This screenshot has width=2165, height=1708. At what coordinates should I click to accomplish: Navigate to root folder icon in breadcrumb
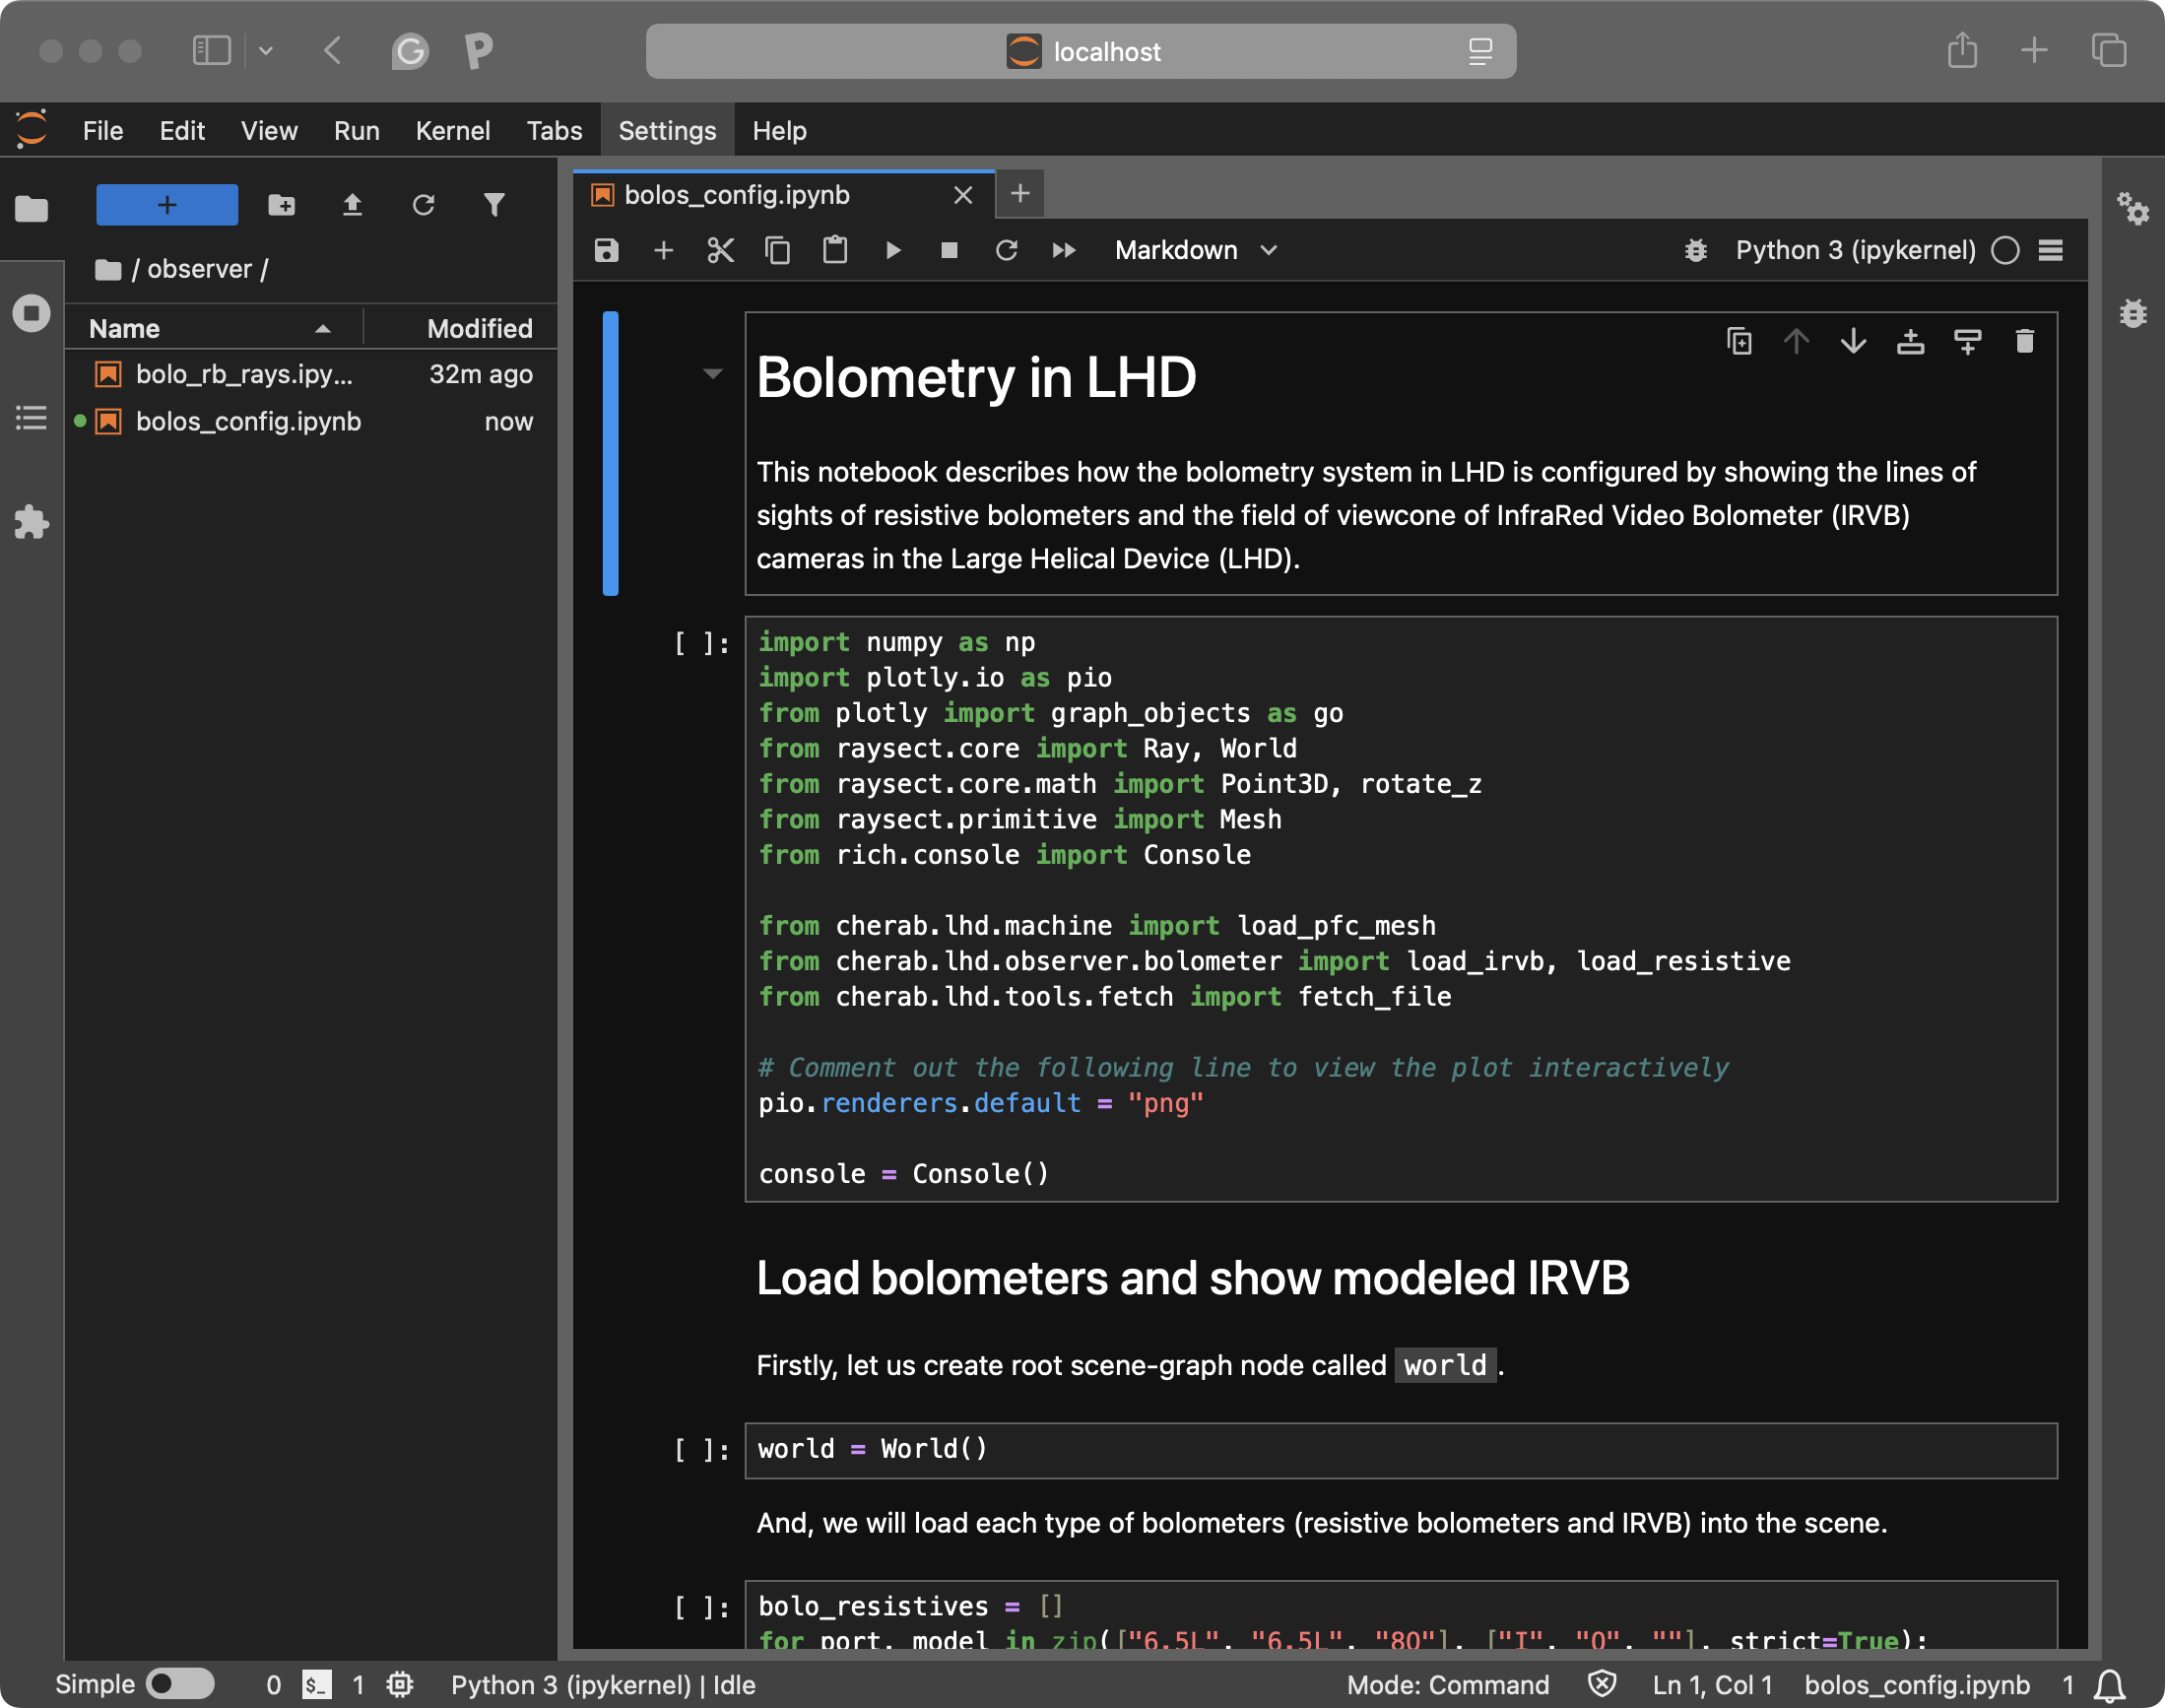(x=108, y=269)
